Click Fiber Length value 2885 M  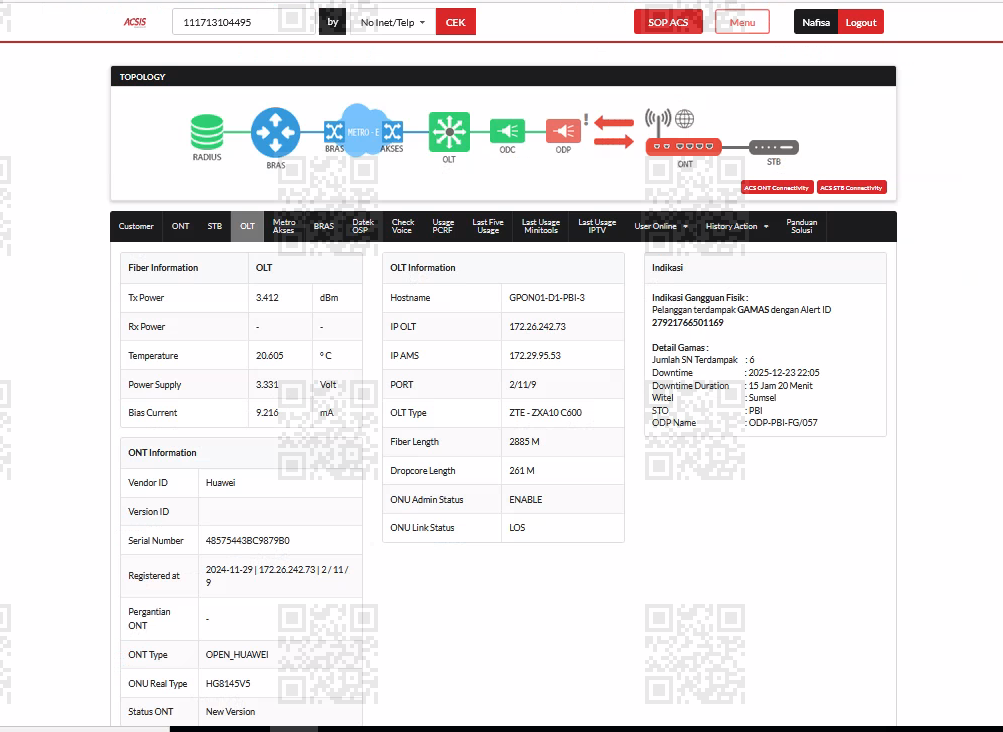click(x=525, y=442)
